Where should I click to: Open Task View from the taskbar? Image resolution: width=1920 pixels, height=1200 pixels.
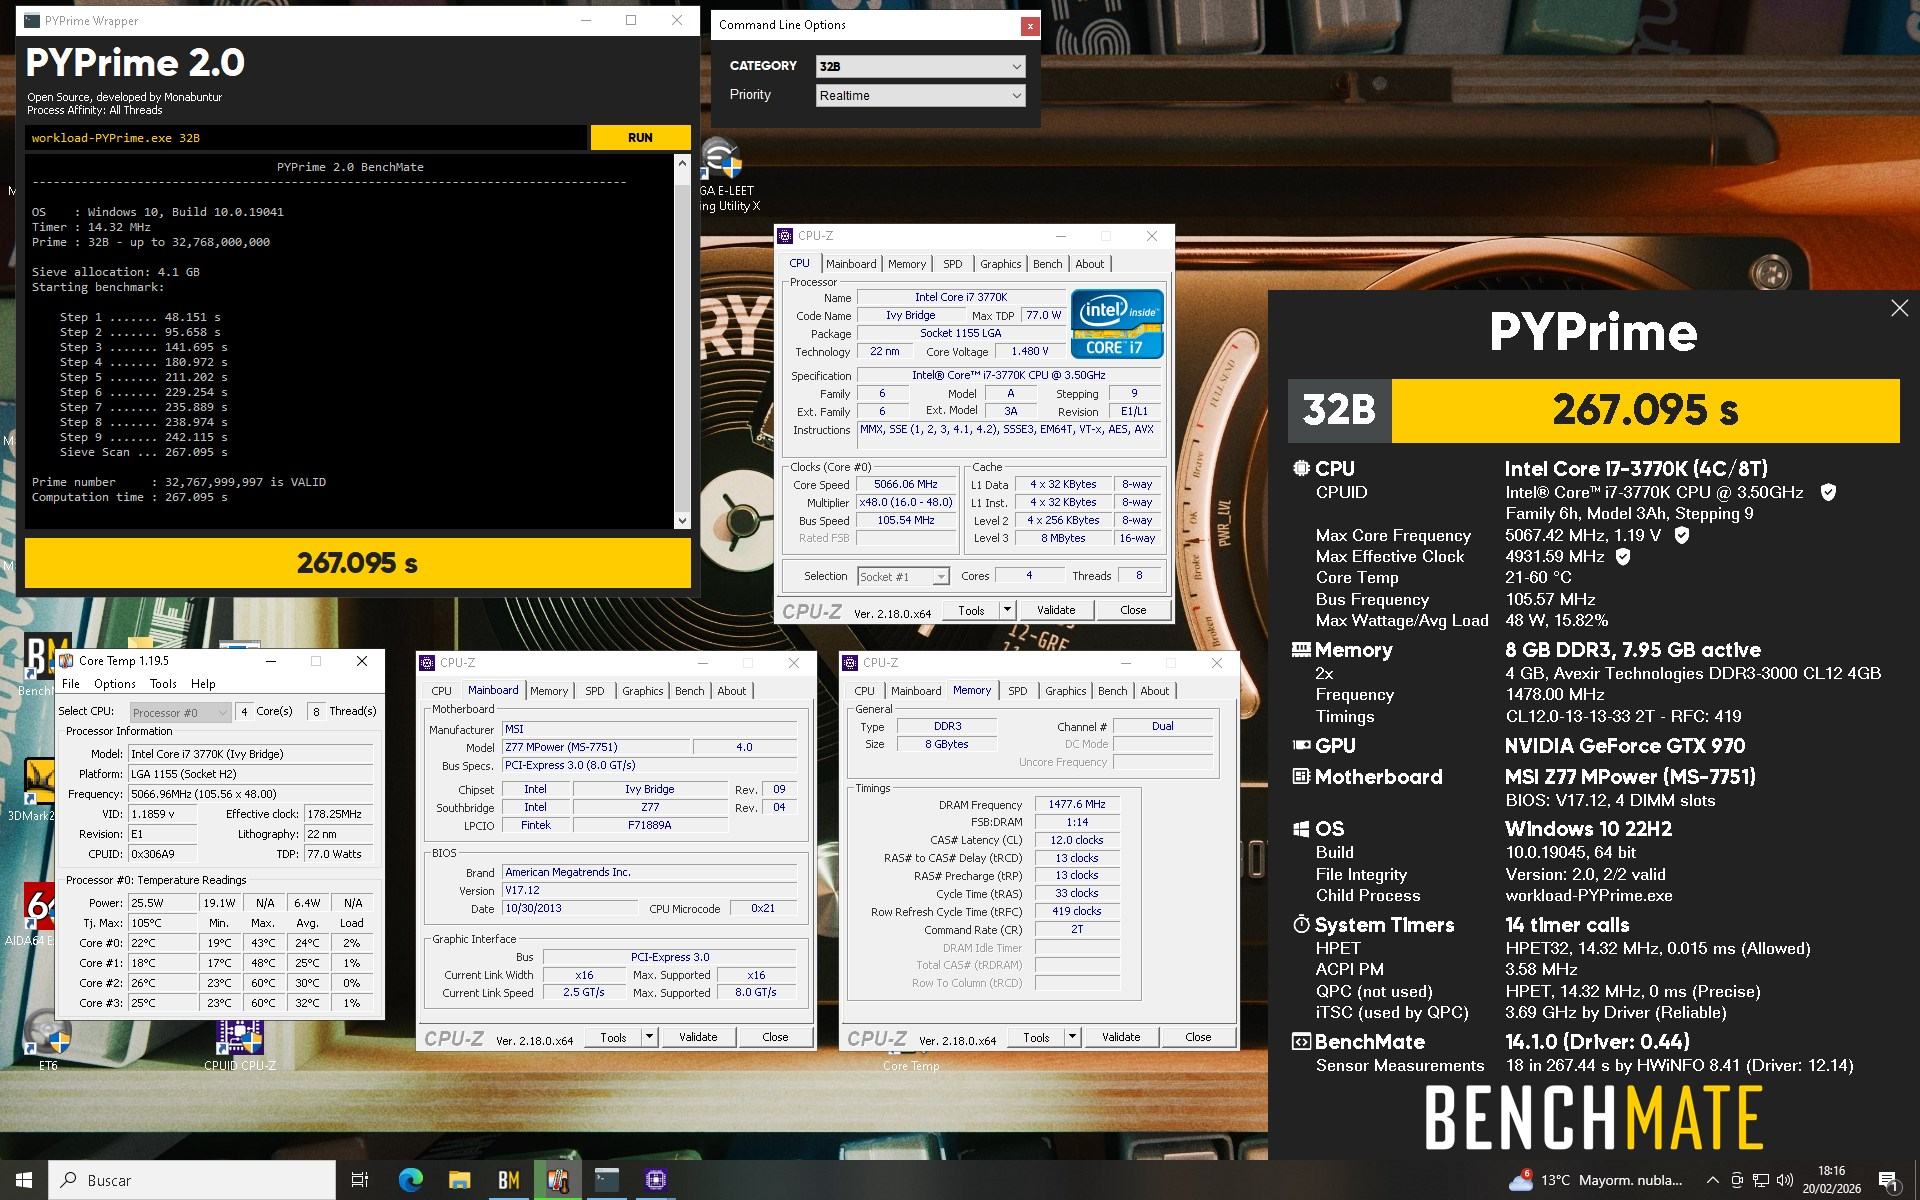(x=360, y=1180)
